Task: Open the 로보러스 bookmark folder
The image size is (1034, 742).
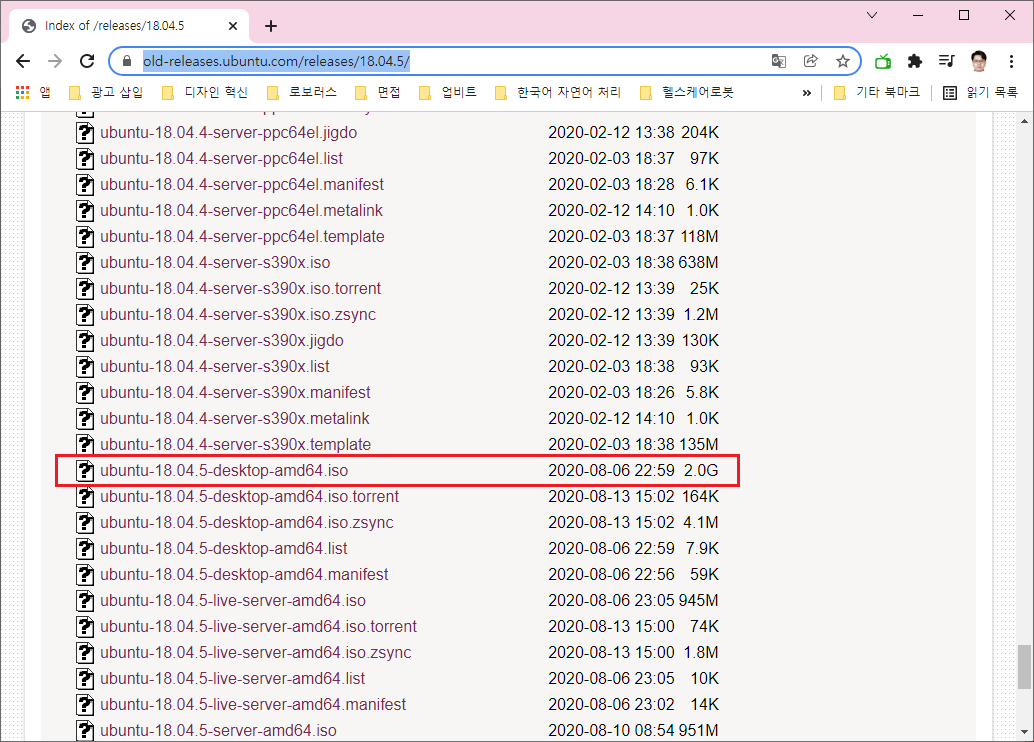Action: tap(302, 92)
